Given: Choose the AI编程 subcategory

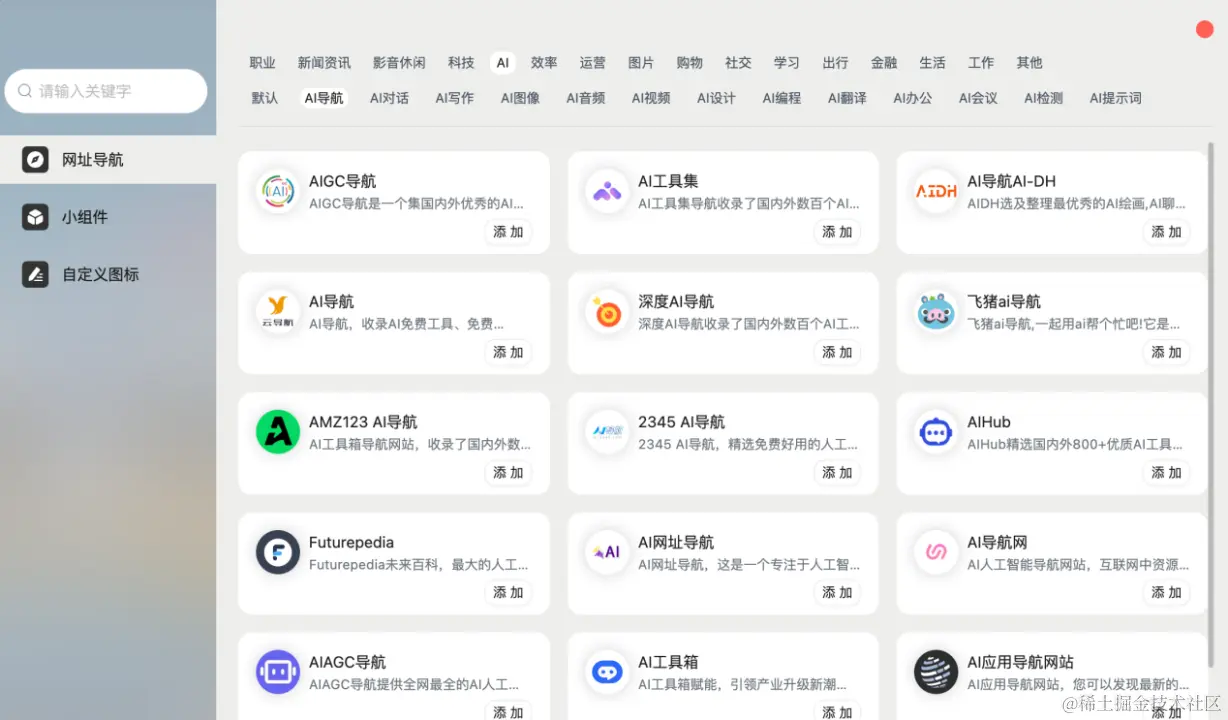Looking at the screenshot, I should 782,98.
